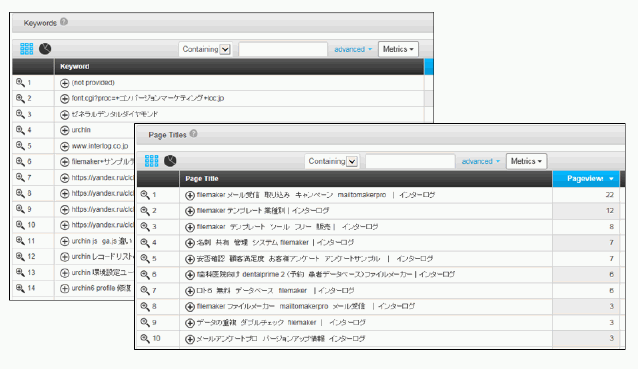Sort by Pageviews column header
This screenshot has width=638, height=369.
[x=586, y=179]
